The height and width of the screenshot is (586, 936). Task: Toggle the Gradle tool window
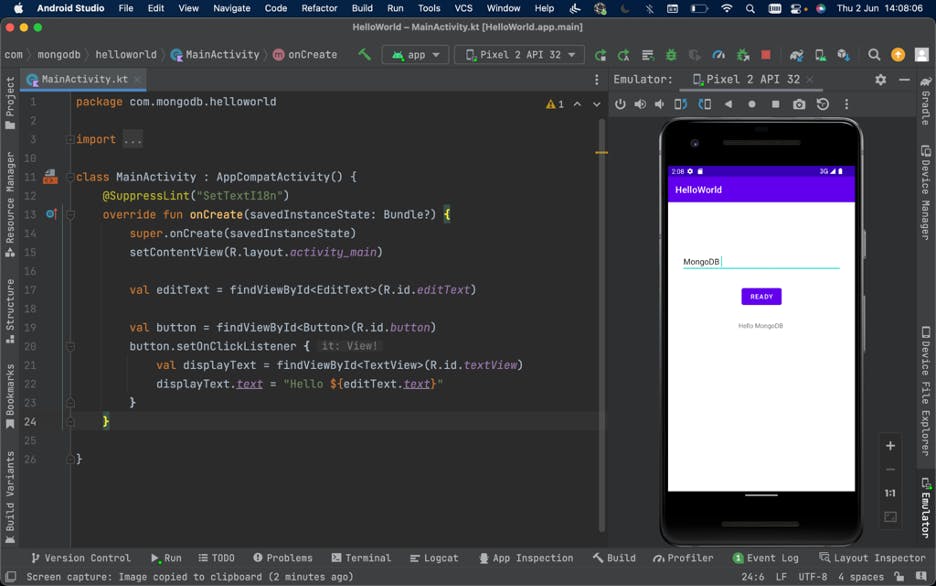(925, 101)
